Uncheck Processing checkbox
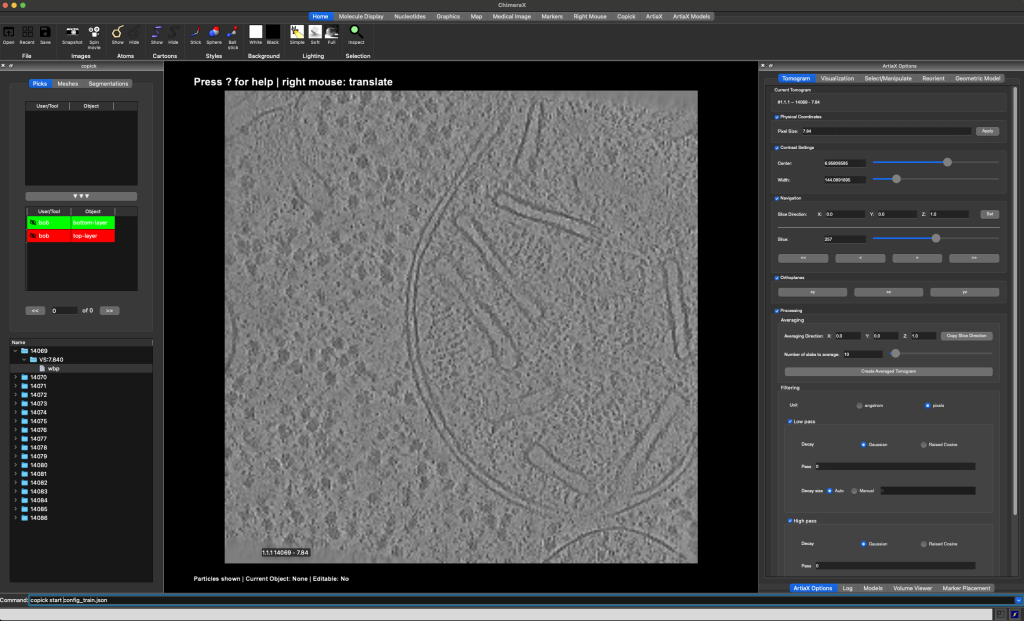Image resolution: width=1024 pixels, height=621 pixels. [776, 311]
